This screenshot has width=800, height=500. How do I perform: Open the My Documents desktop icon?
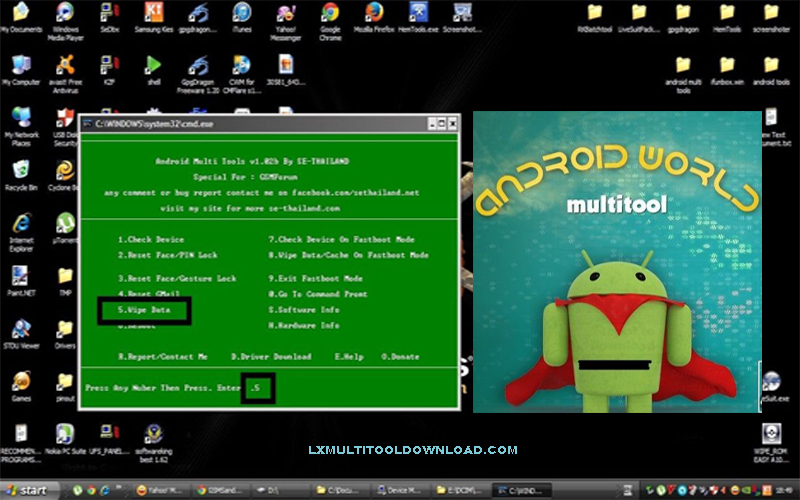point(21,17)
